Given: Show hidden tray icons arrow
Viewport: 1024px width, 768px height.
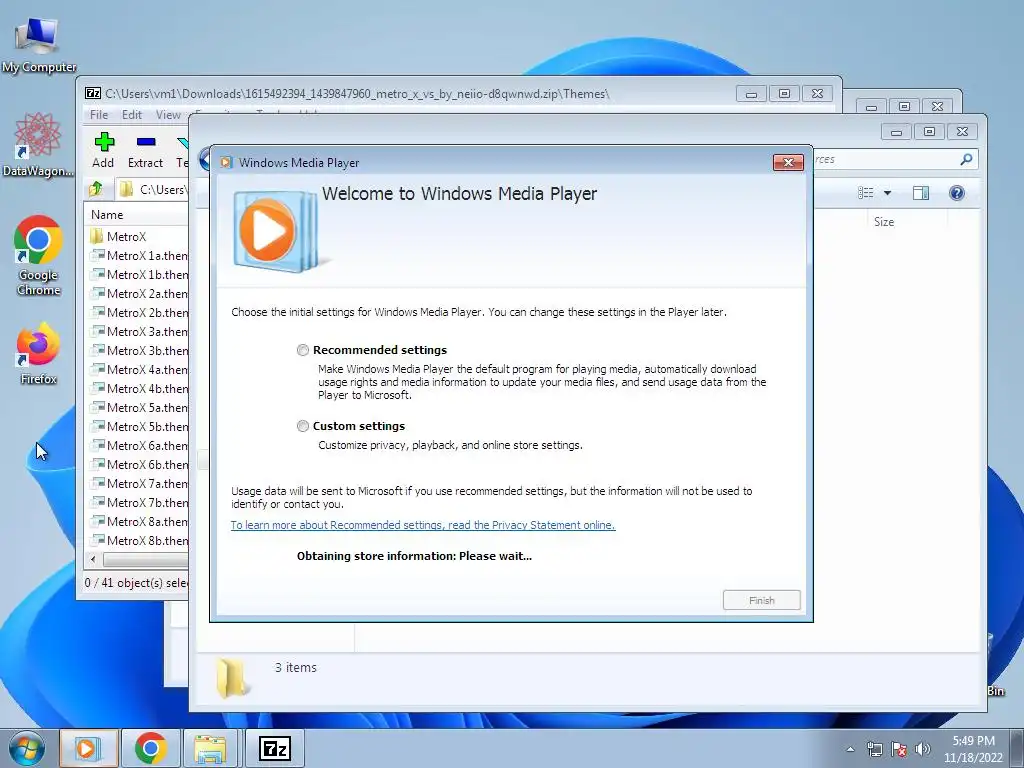Looking at the screenshot, I should click(850, 749).
